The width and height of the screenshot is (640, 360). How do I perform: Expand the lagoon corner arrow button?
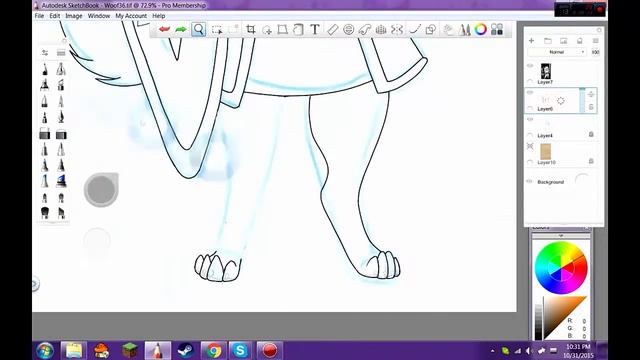pyautogui.click(x=35, y=284)
